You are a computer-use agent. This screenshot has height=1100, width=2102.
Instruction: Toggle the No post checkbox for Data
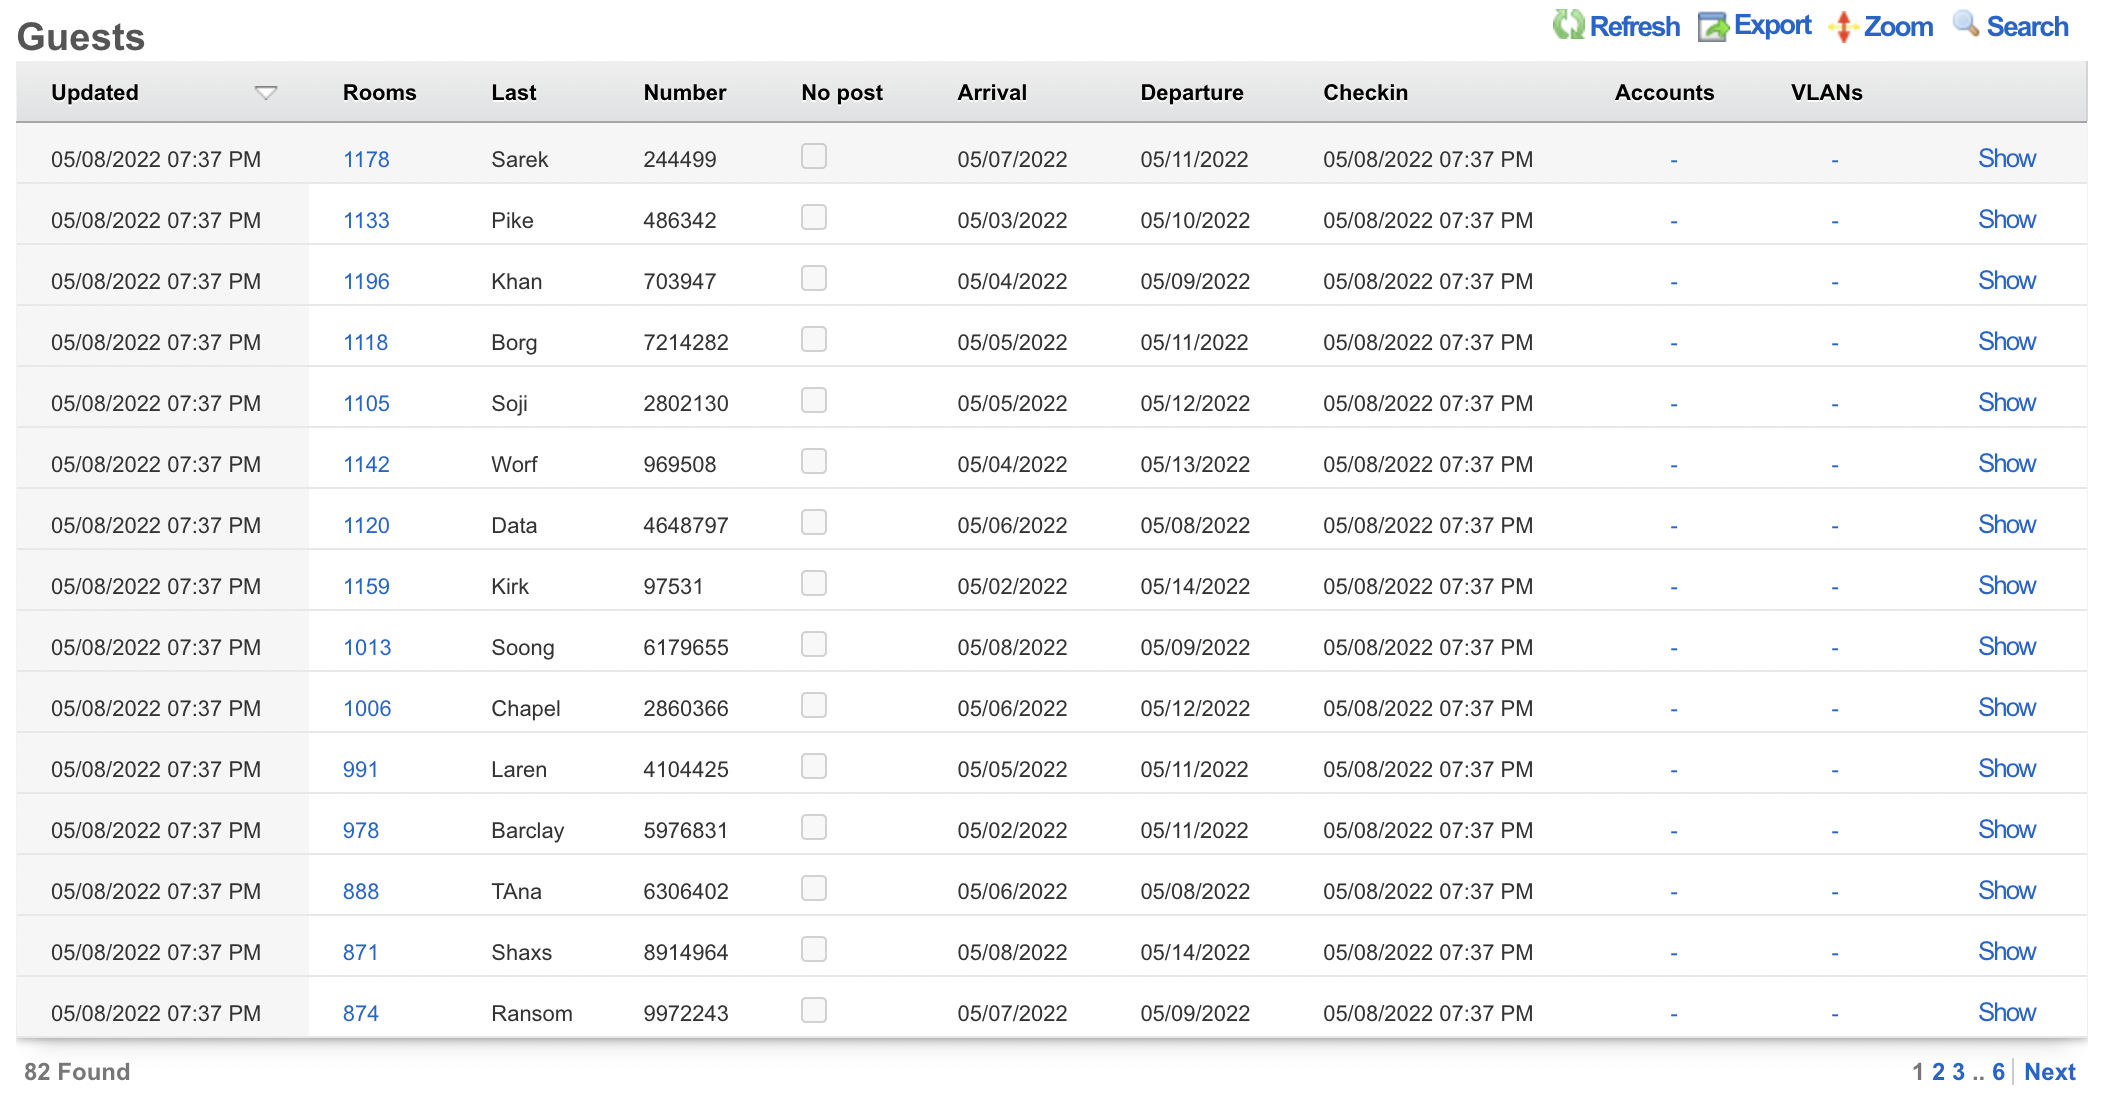814,522
